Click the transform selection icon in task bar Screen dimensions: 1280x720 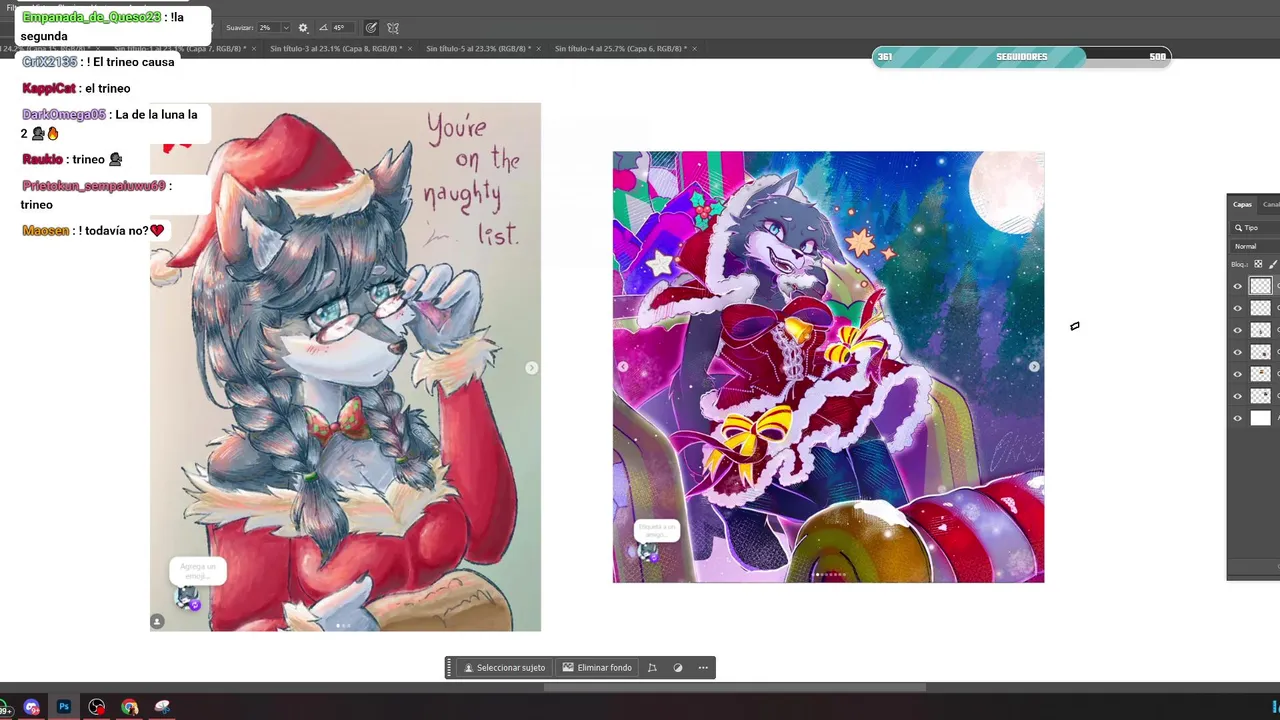(652, 668)
